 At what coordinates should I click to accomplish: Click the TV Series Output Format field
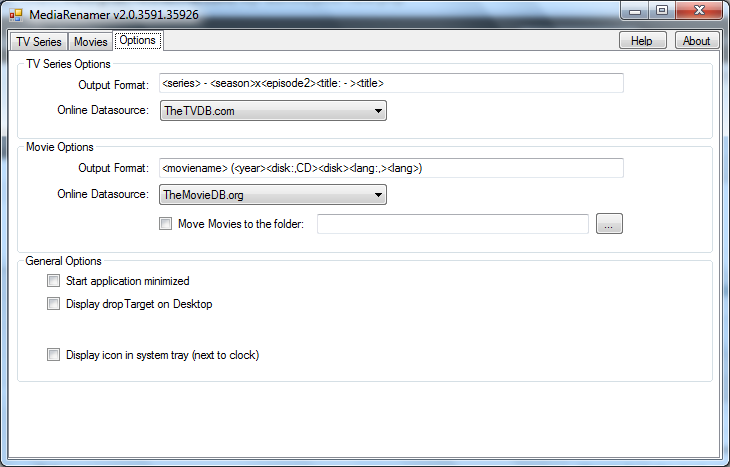coord(391,83)
